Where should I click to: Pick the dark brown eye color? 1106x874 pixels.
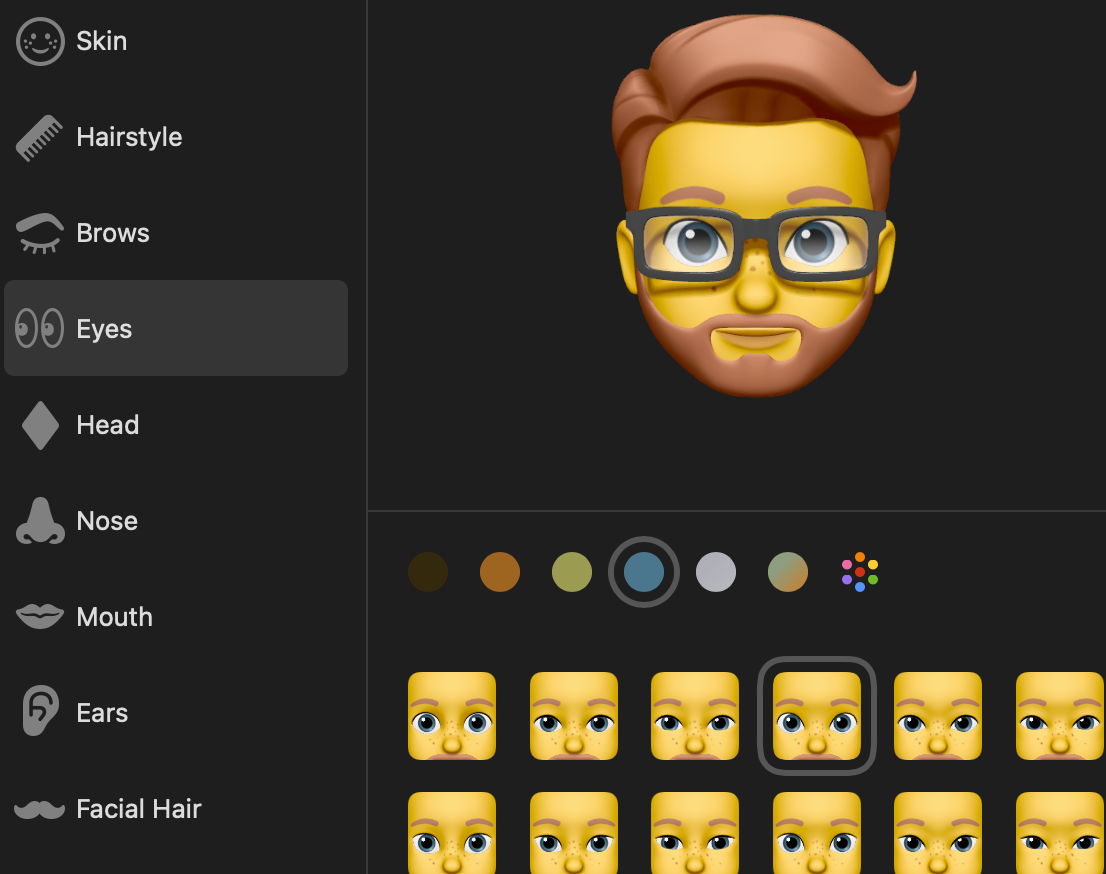coord(428,572)
